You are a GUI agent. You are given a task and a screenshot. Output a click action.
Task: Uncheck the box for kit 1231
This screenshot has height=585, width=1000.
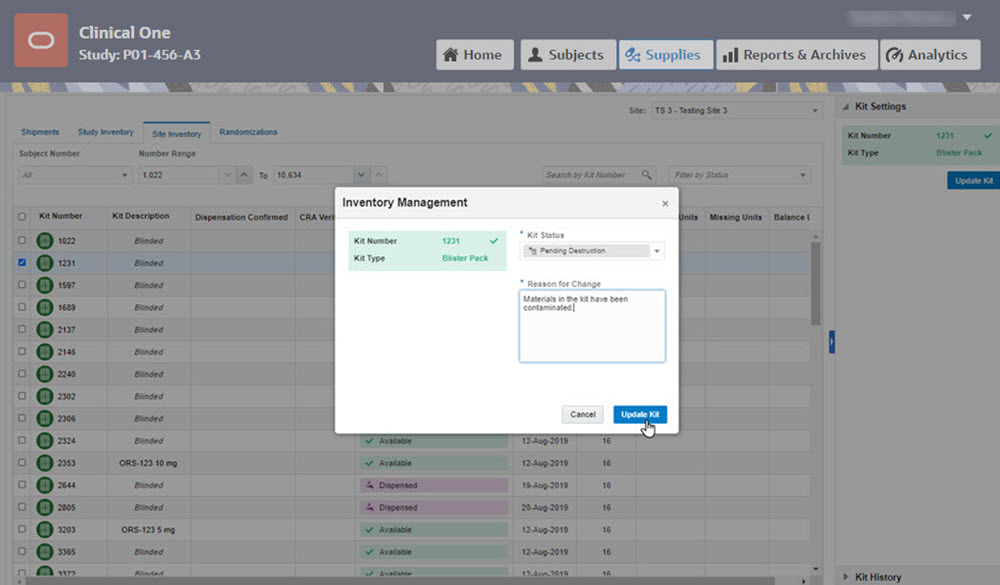tap(22, 262)
